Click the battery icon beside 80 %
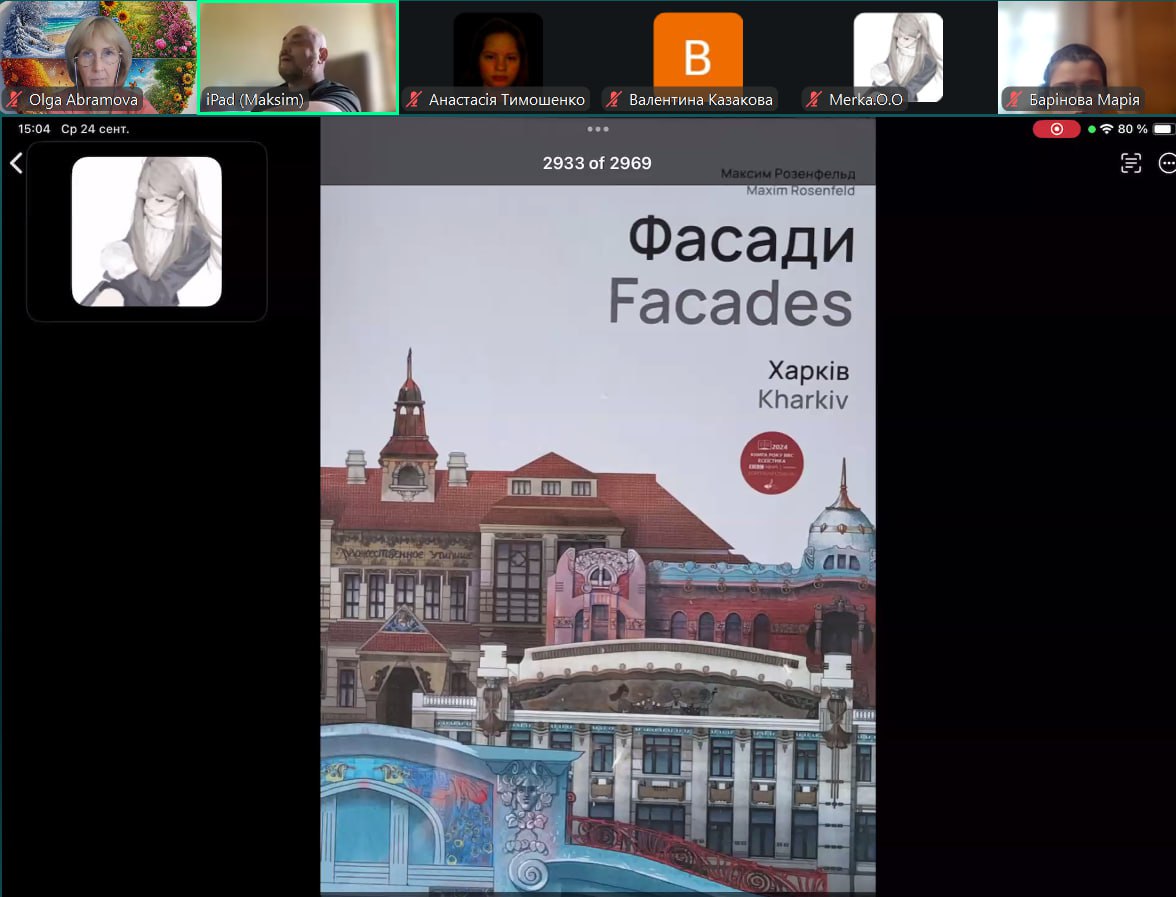Screen dimensions: 1176x897 click(1162, 129)
